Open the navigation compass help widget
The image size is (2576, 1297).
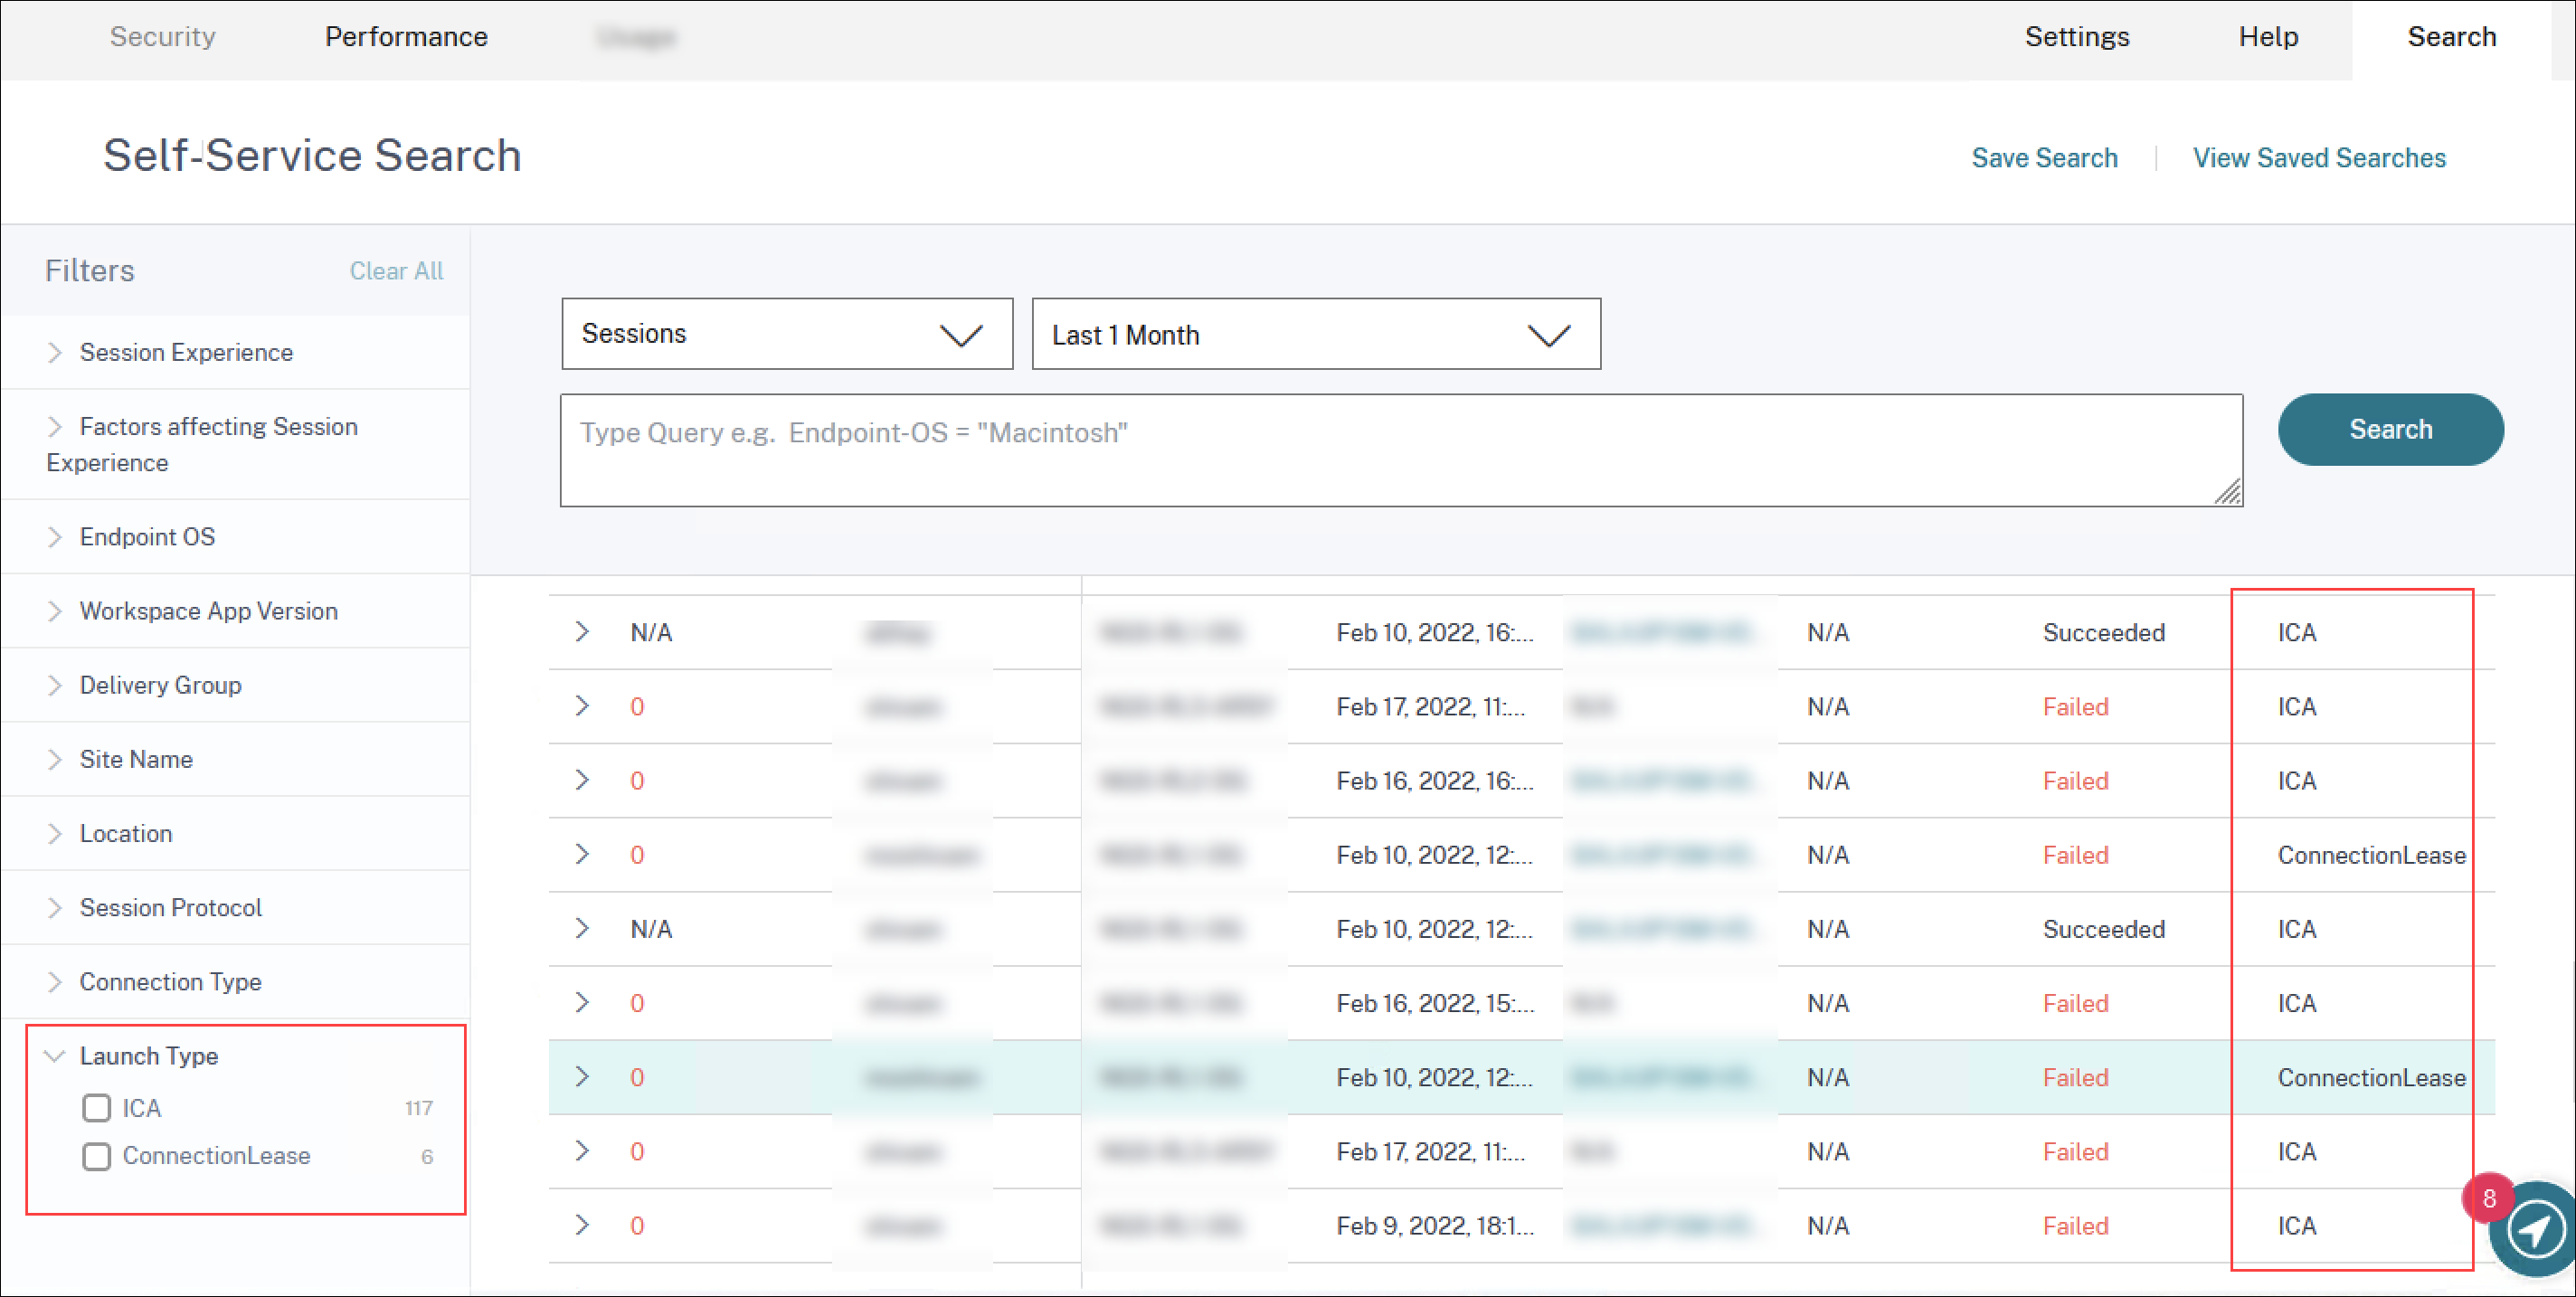2535,1230
